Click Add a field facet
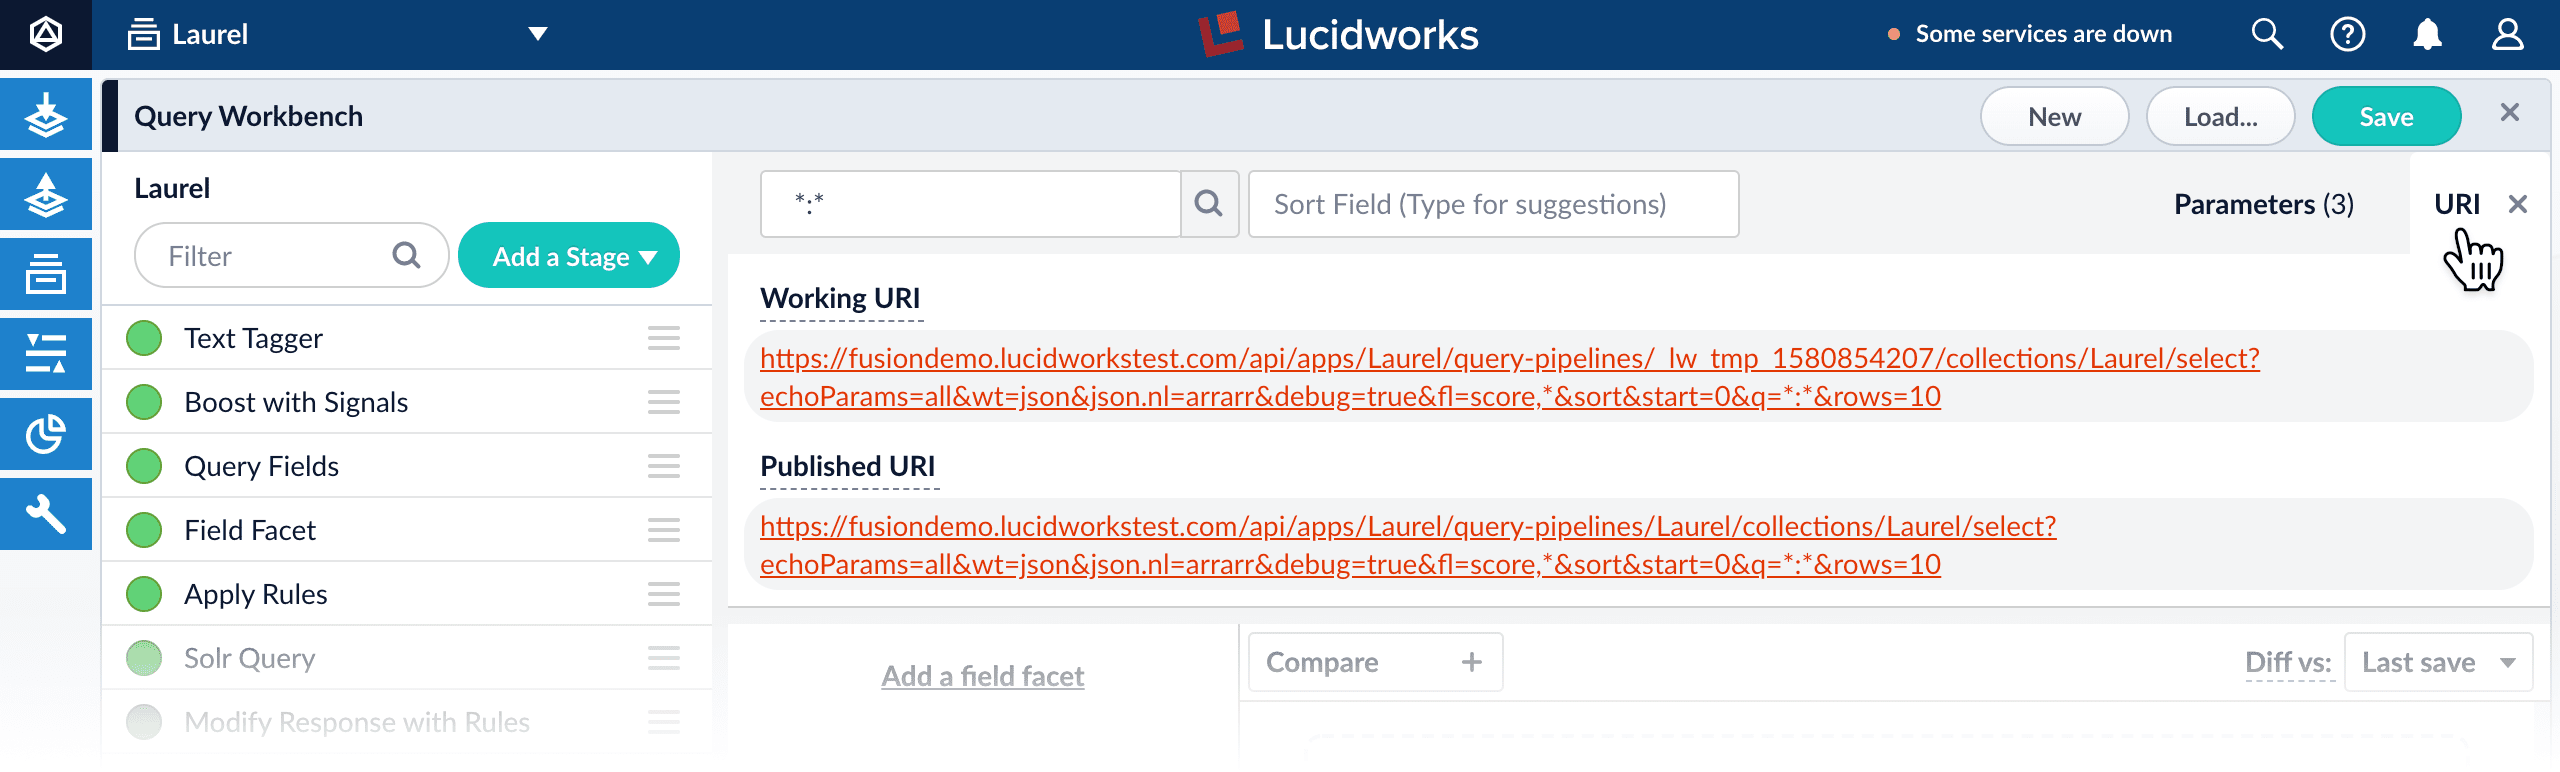Screen dimensions: 2560x772 [982, 676]
